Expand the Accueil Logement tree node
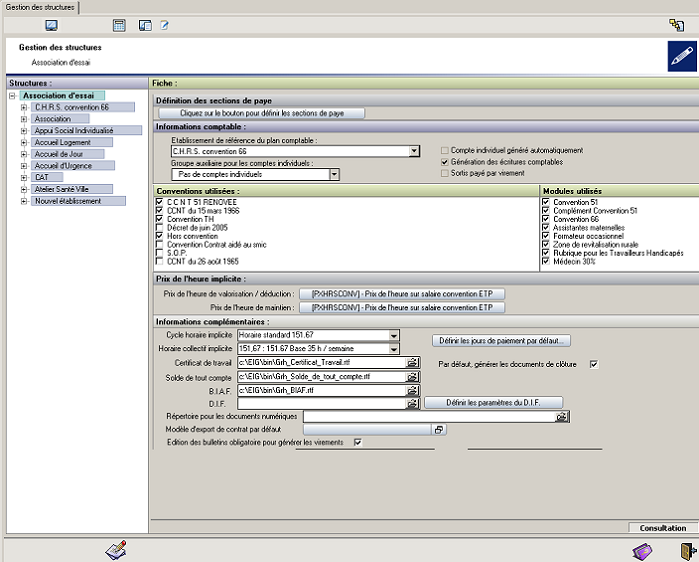 (24, 142)
